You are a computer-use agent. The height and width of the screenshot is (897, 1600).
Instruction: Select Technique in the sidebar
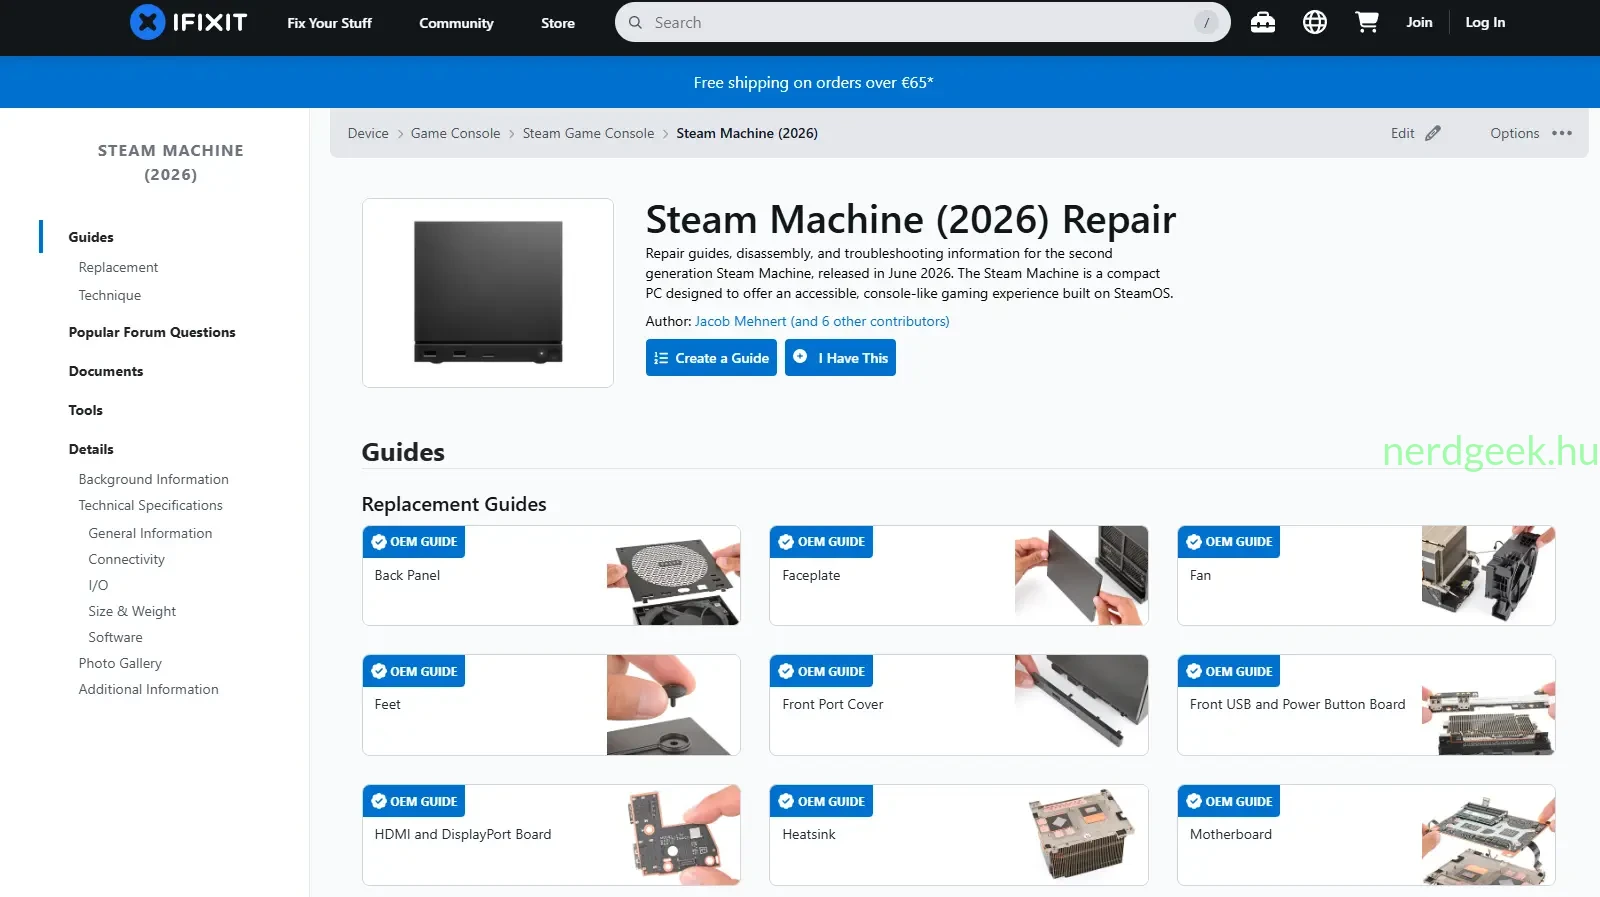110,295
